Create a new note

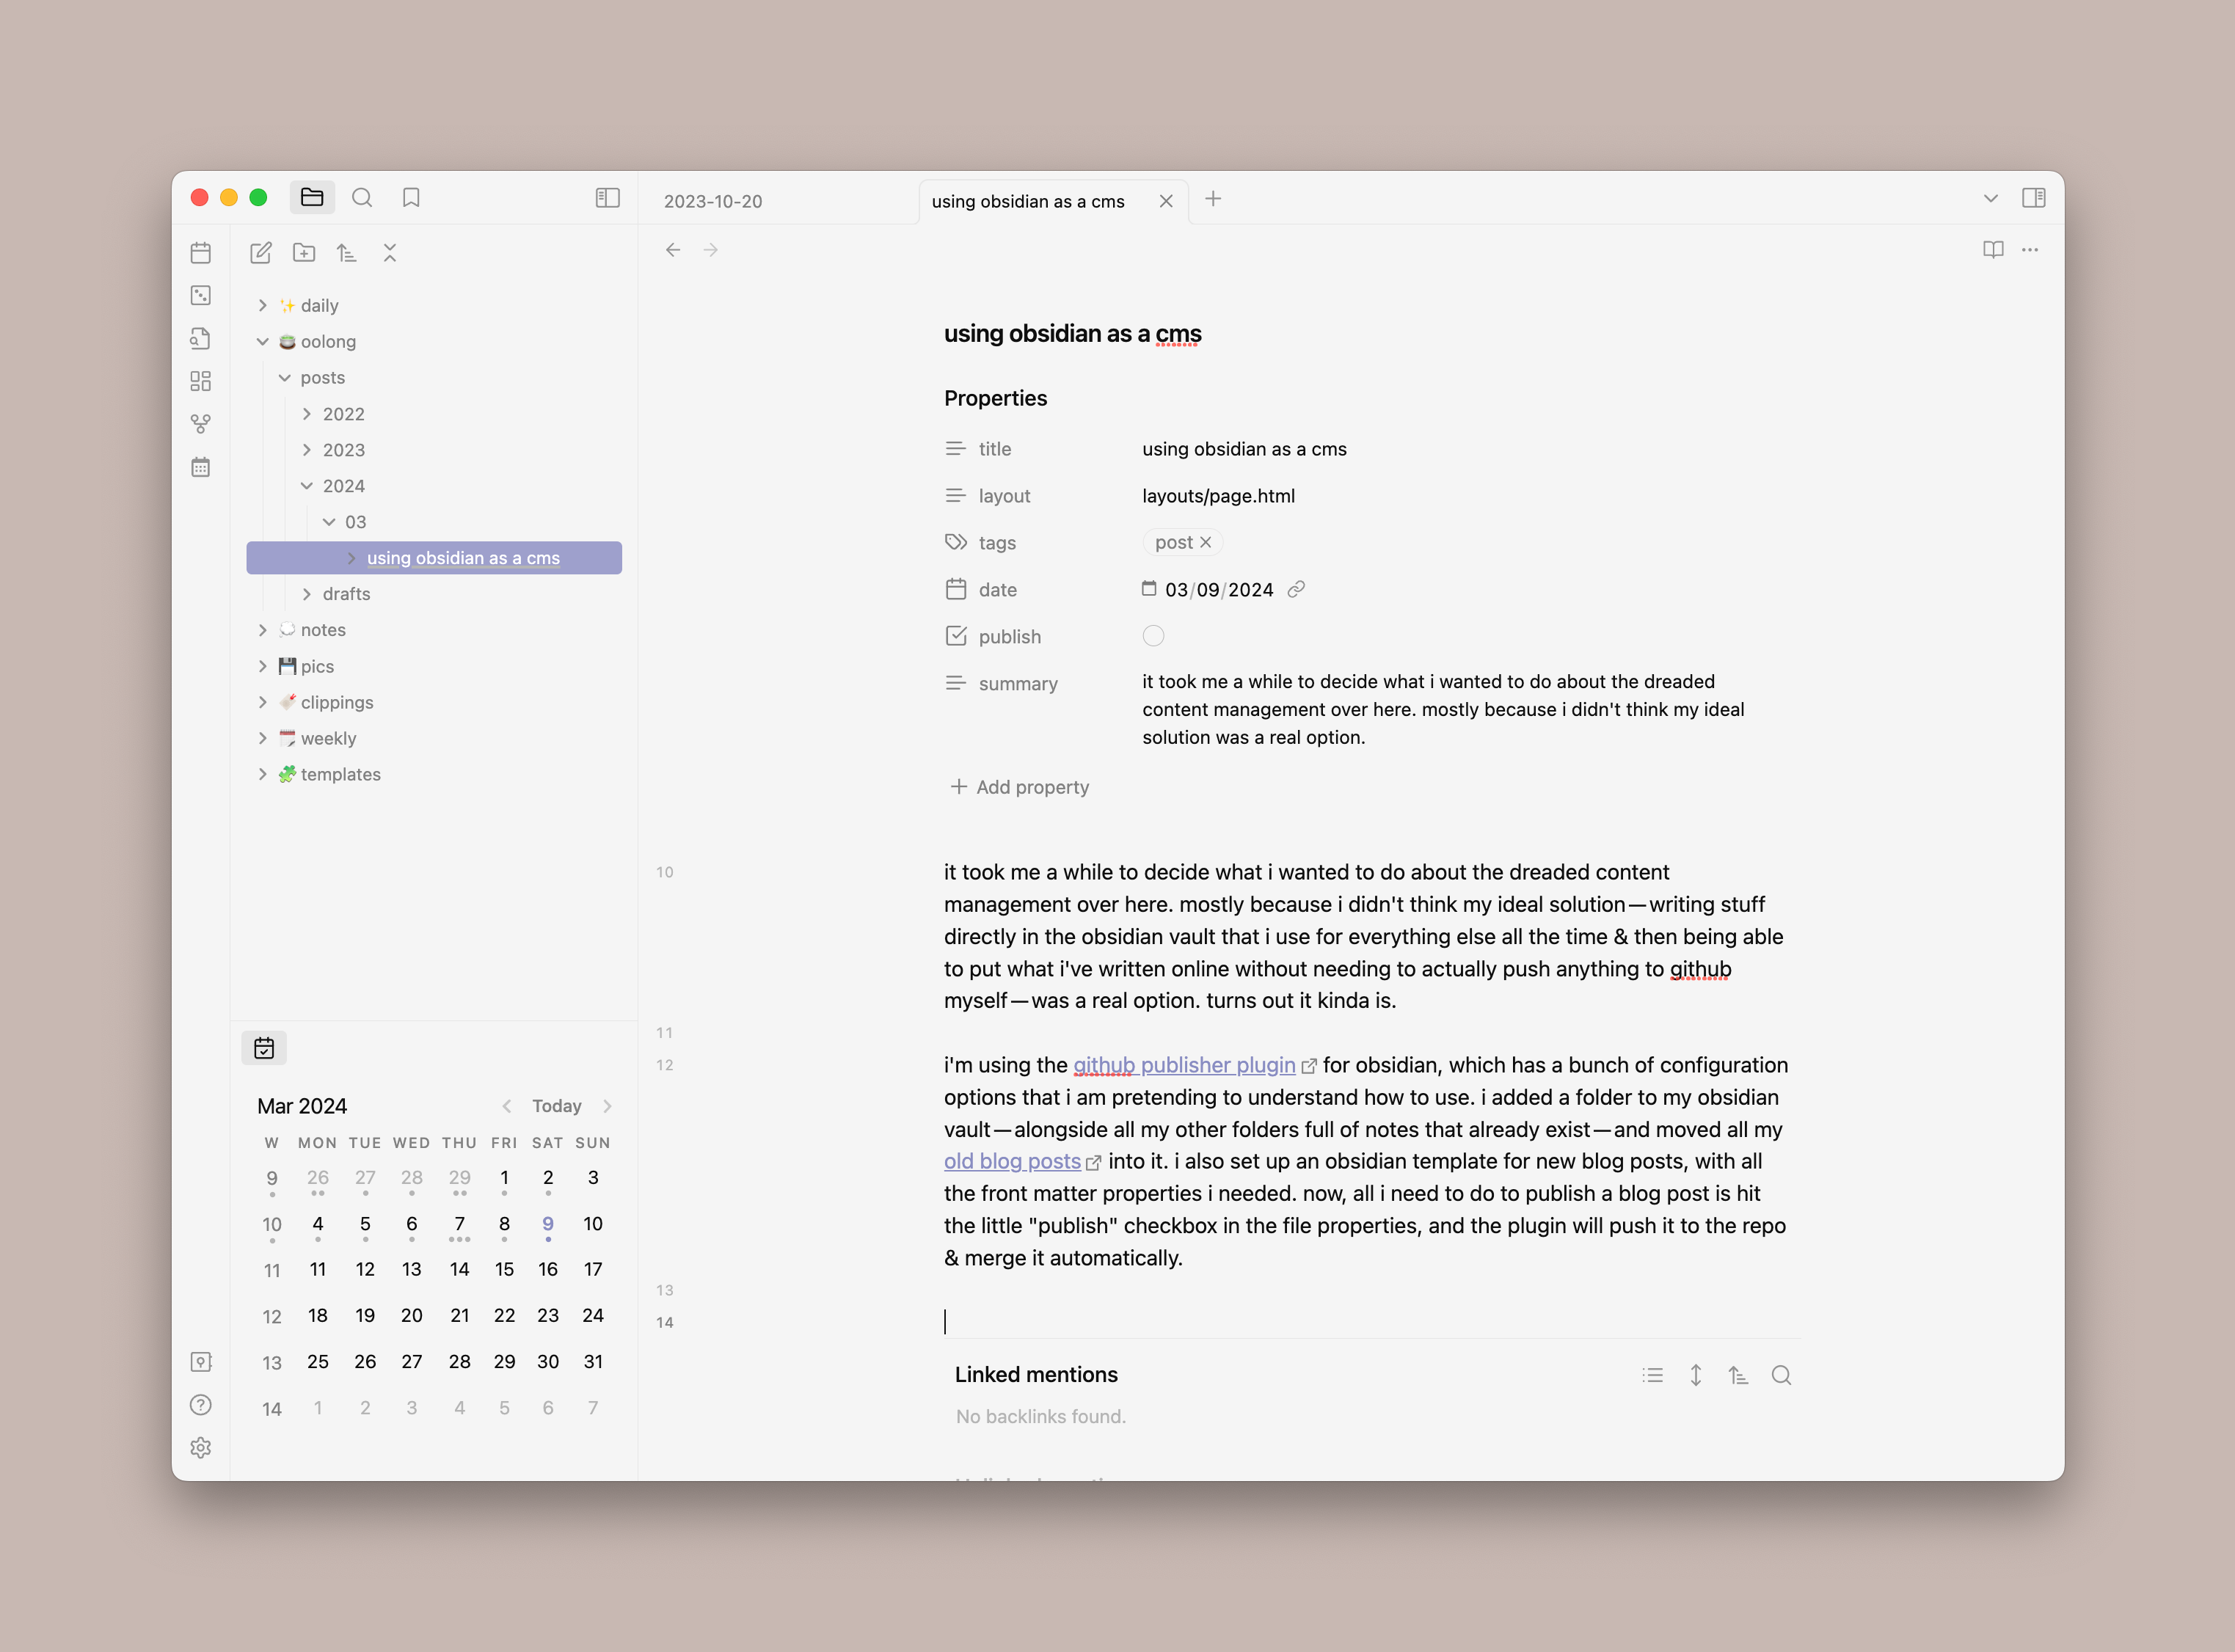point(261,253)
